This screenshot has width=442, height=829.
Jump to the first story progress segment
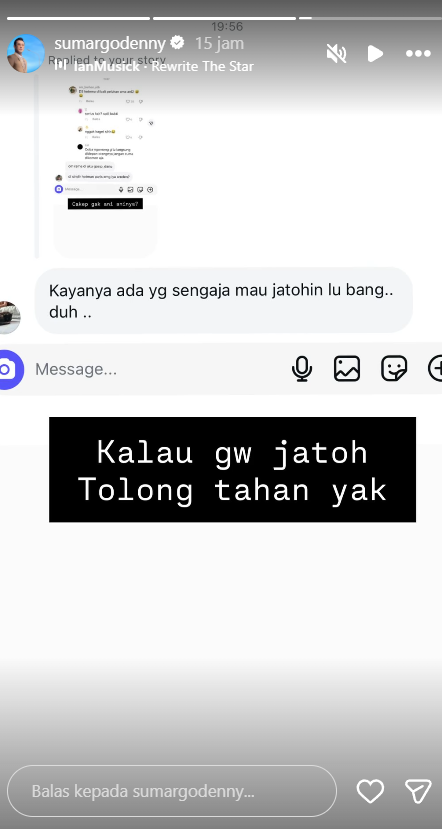coord(78,19)
